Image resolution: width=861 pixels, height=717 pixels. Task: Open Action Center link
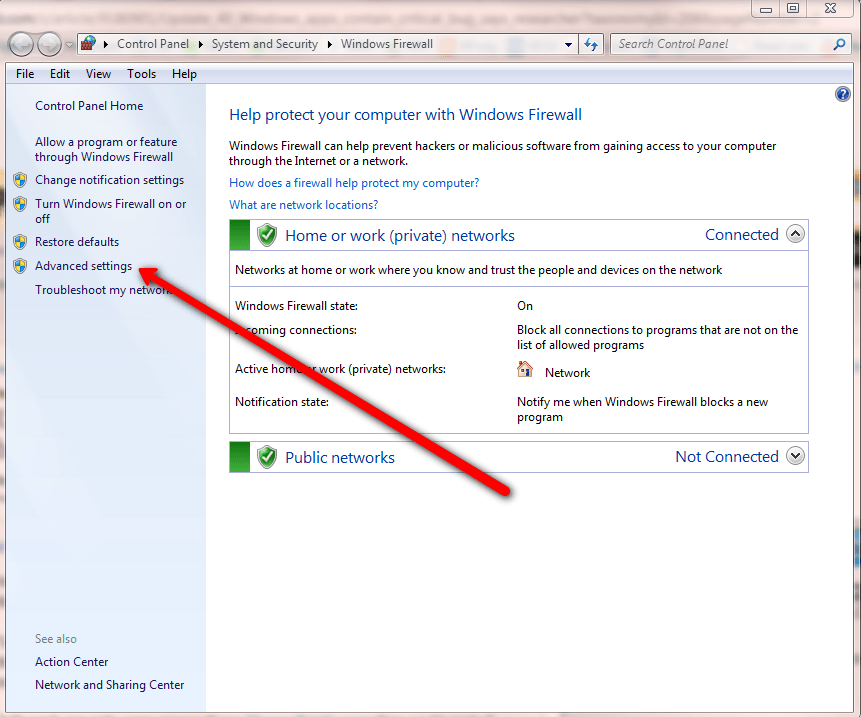tap(71, 662)
